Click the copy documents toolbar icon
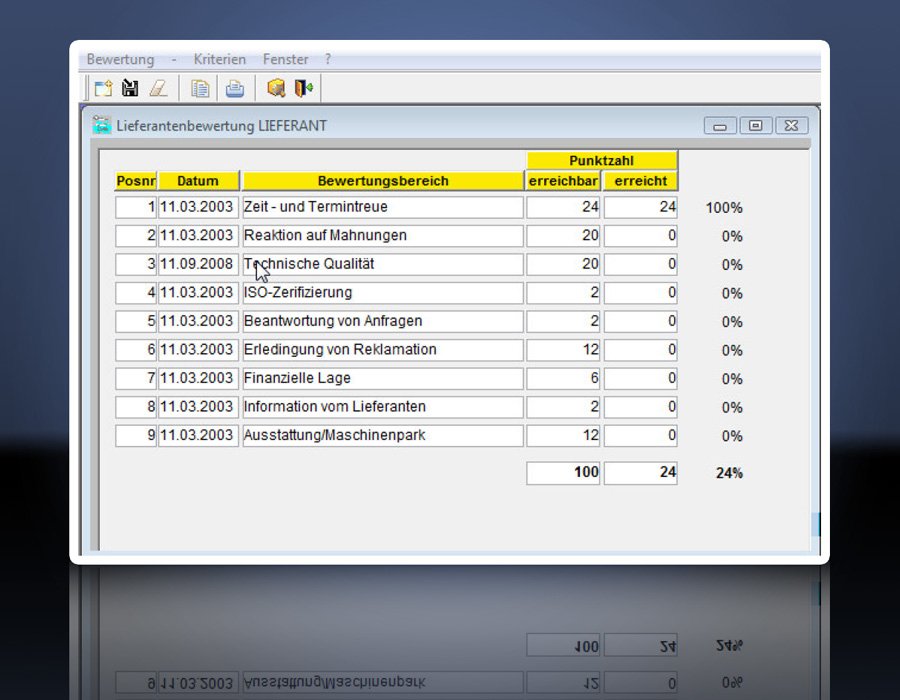Viewport: 900px width, 700px height. click(x=199, y=88)
